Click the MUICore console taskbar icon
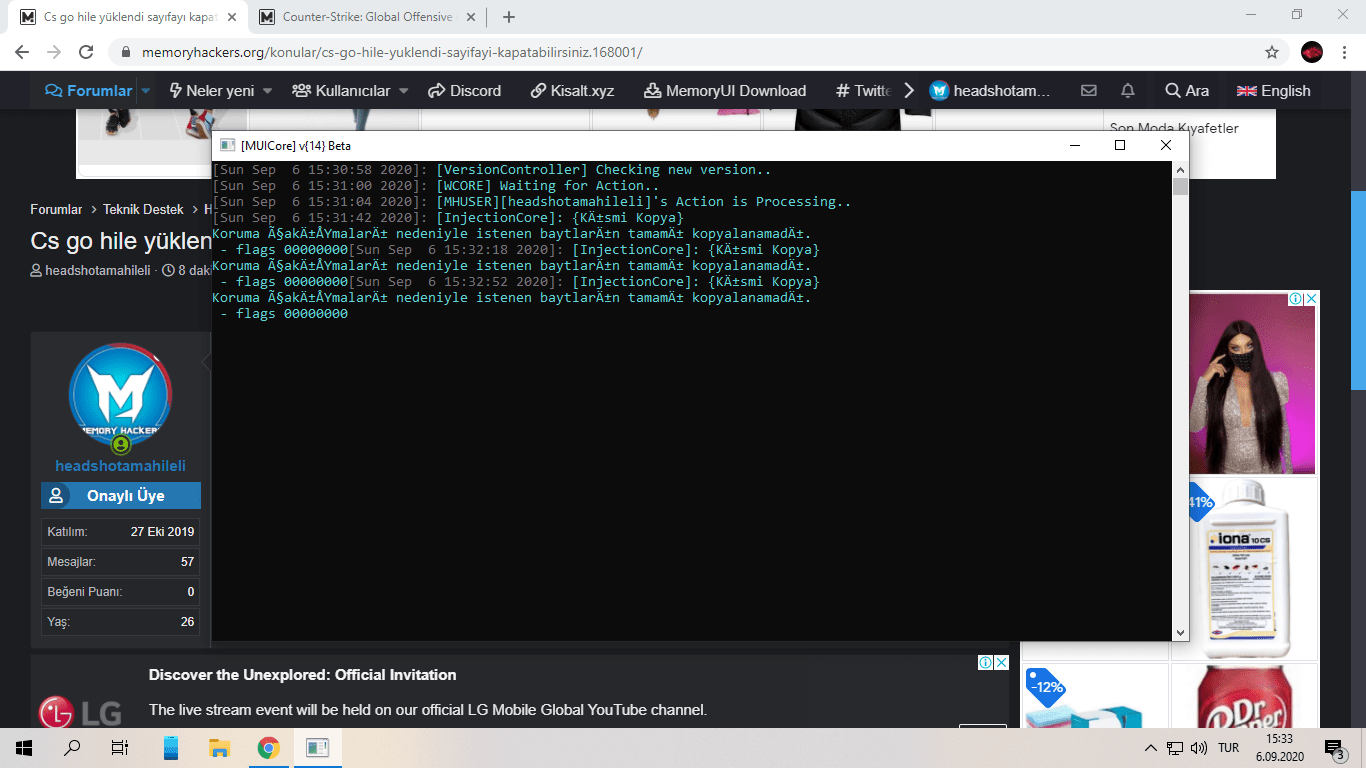Viewport: 1366px width, 768px height. (x=318, y=747)
